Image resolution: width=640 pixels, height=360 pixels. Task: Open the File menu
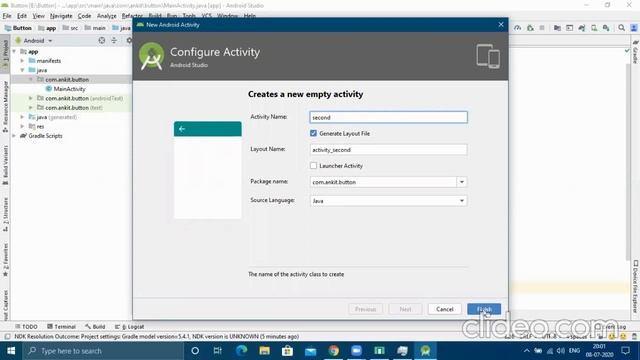(7, 16)
